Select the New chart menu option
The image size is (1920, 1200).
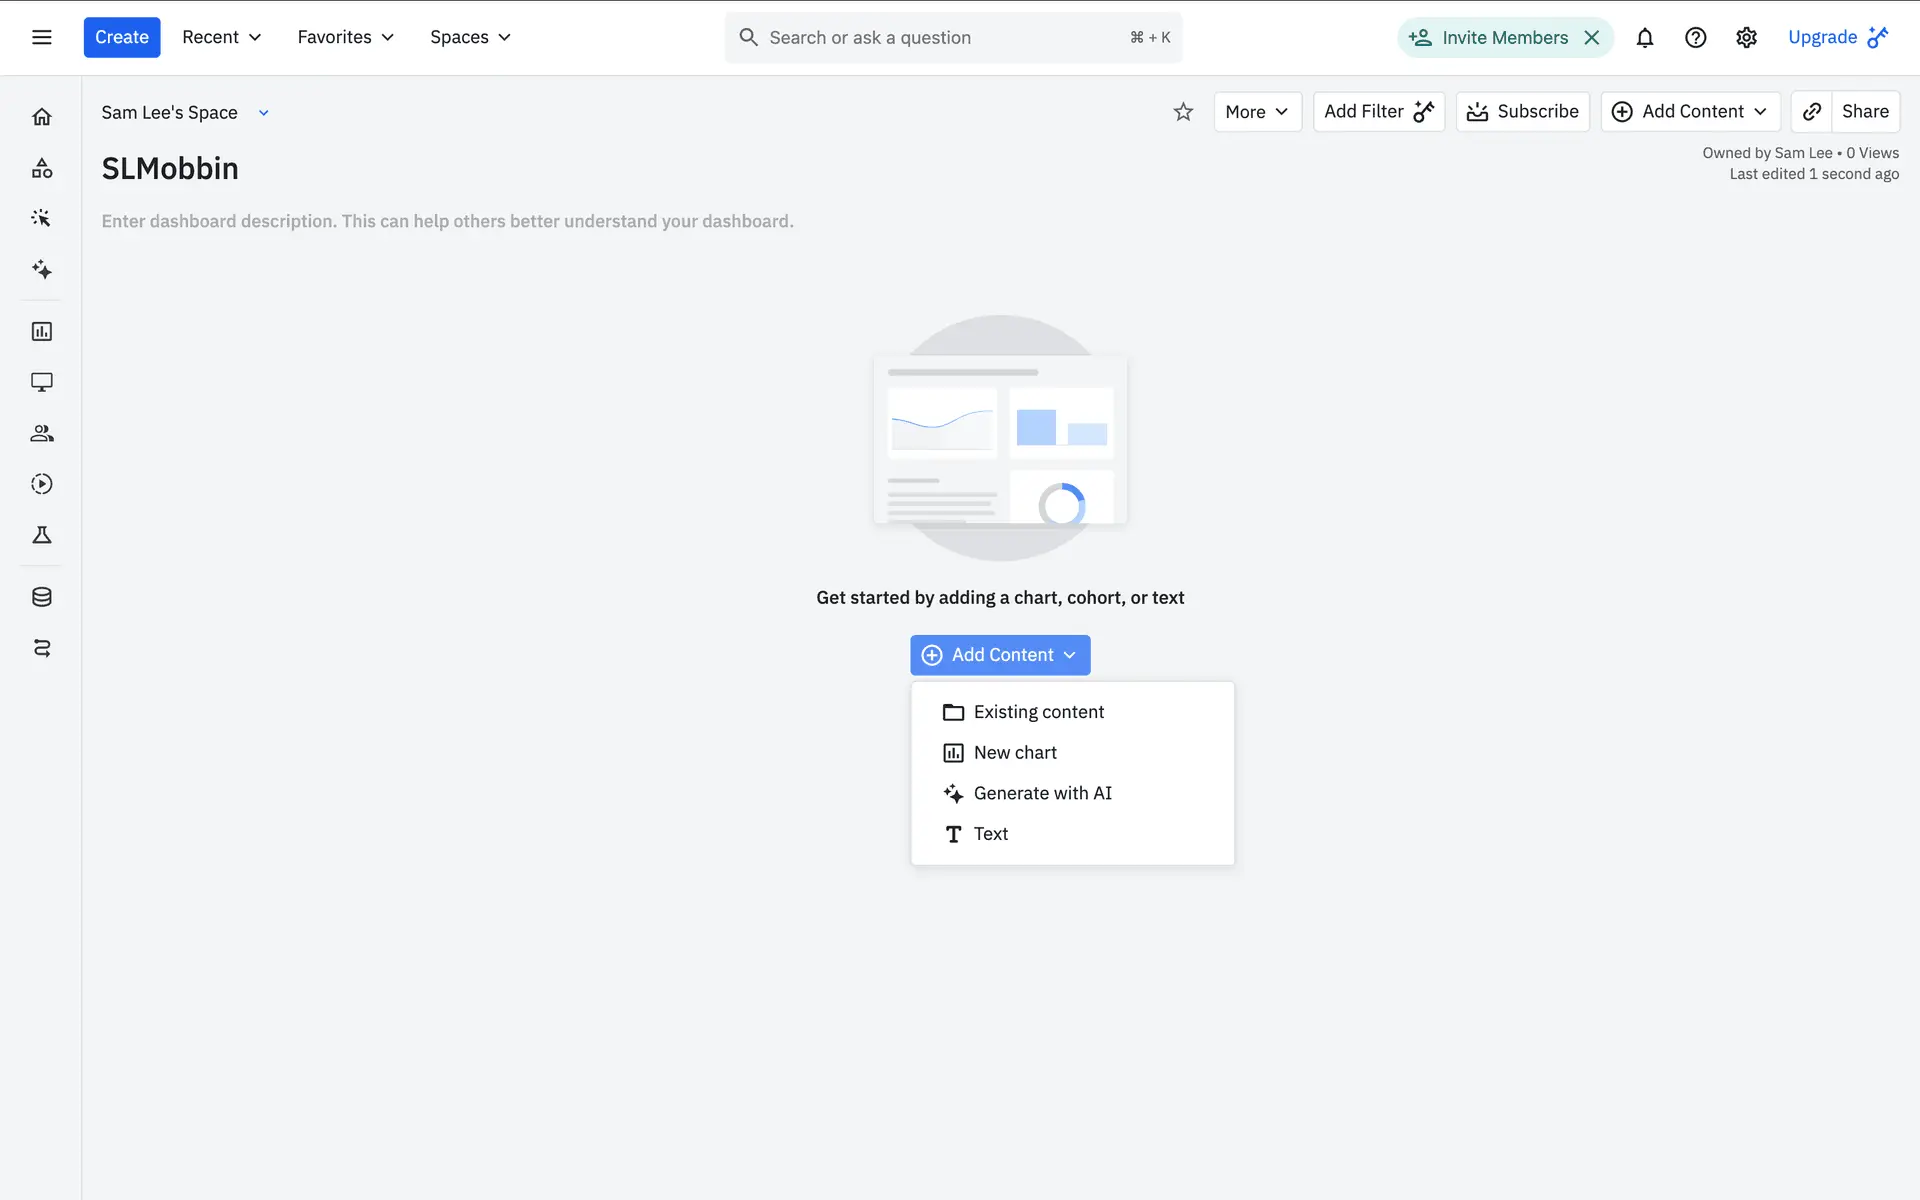coord(1014,753)
